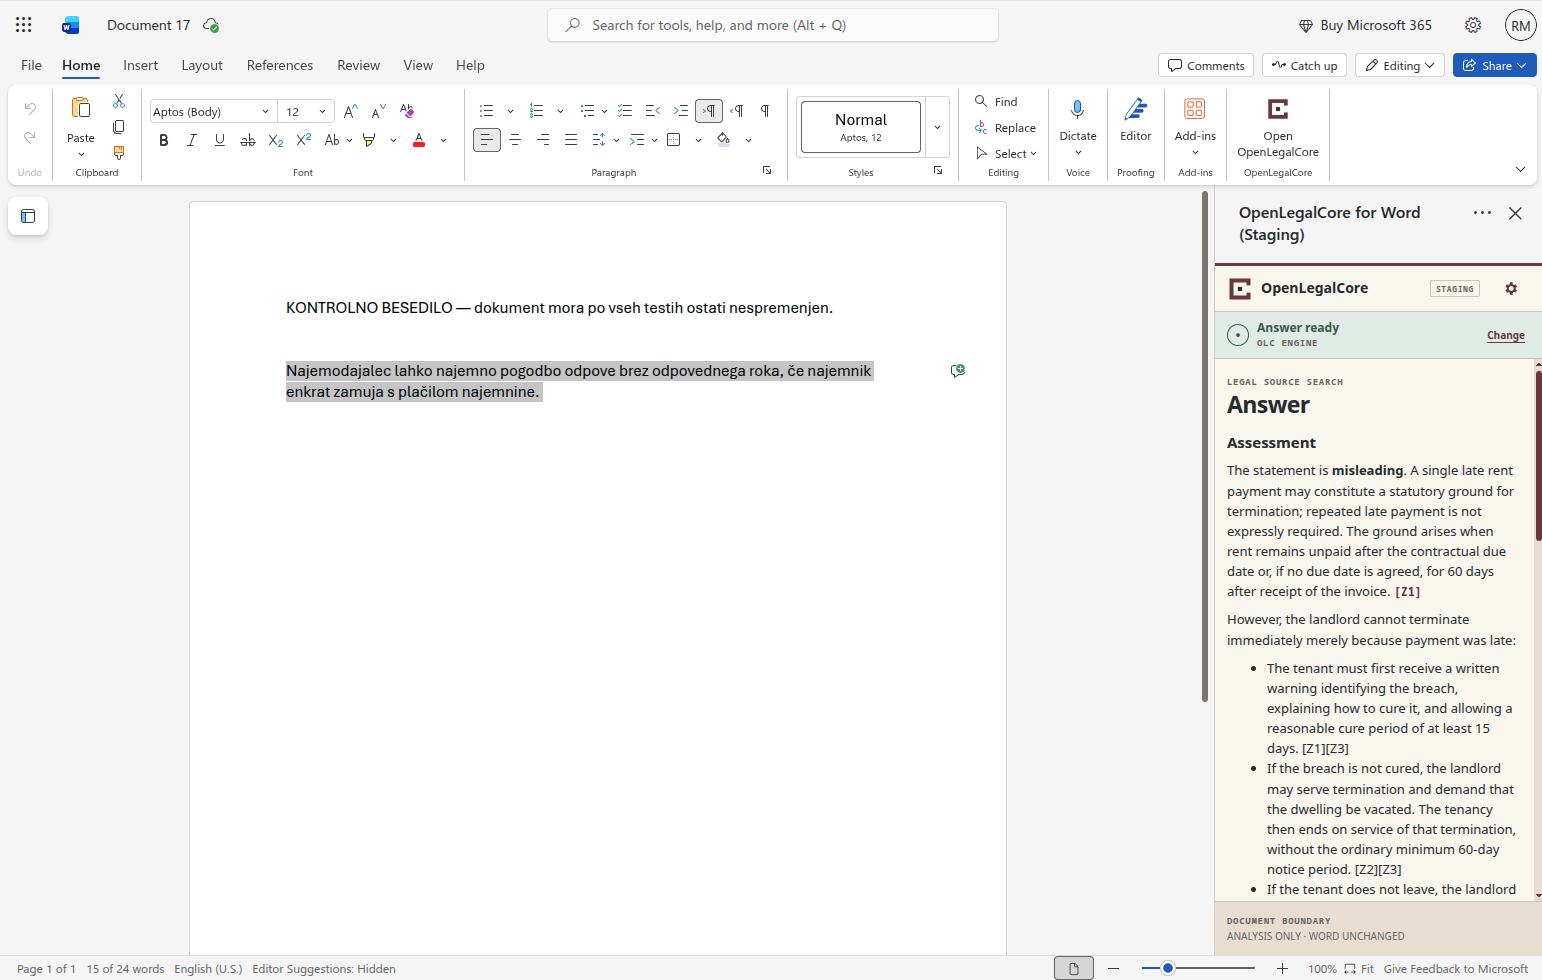The image size is (1542, 980).
Task: Expand the Styles gallery arrow
Action: 937,127
